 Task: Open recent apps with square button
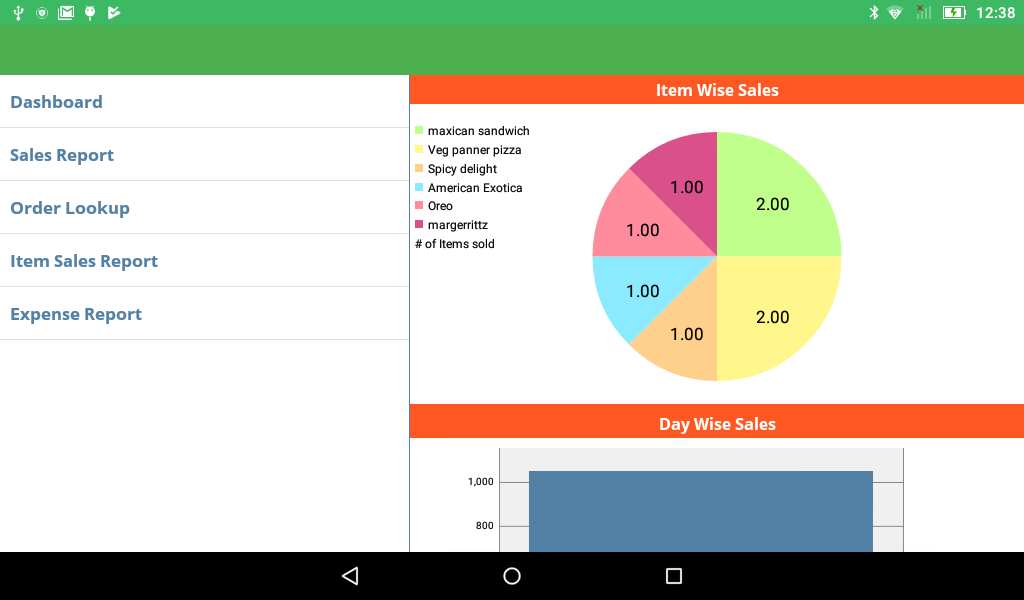coord(673,576)
